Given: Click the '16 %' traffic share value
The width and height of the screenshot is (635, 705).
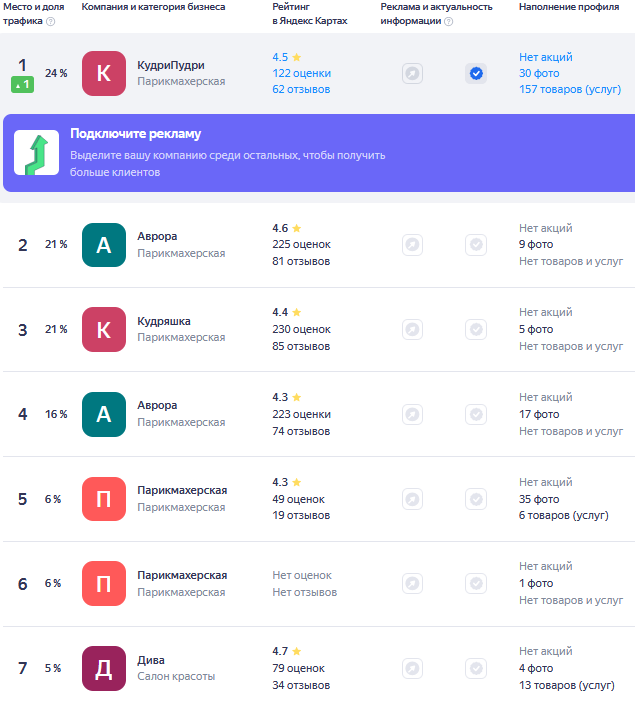Looking at the screenshot, I should 56,414.
